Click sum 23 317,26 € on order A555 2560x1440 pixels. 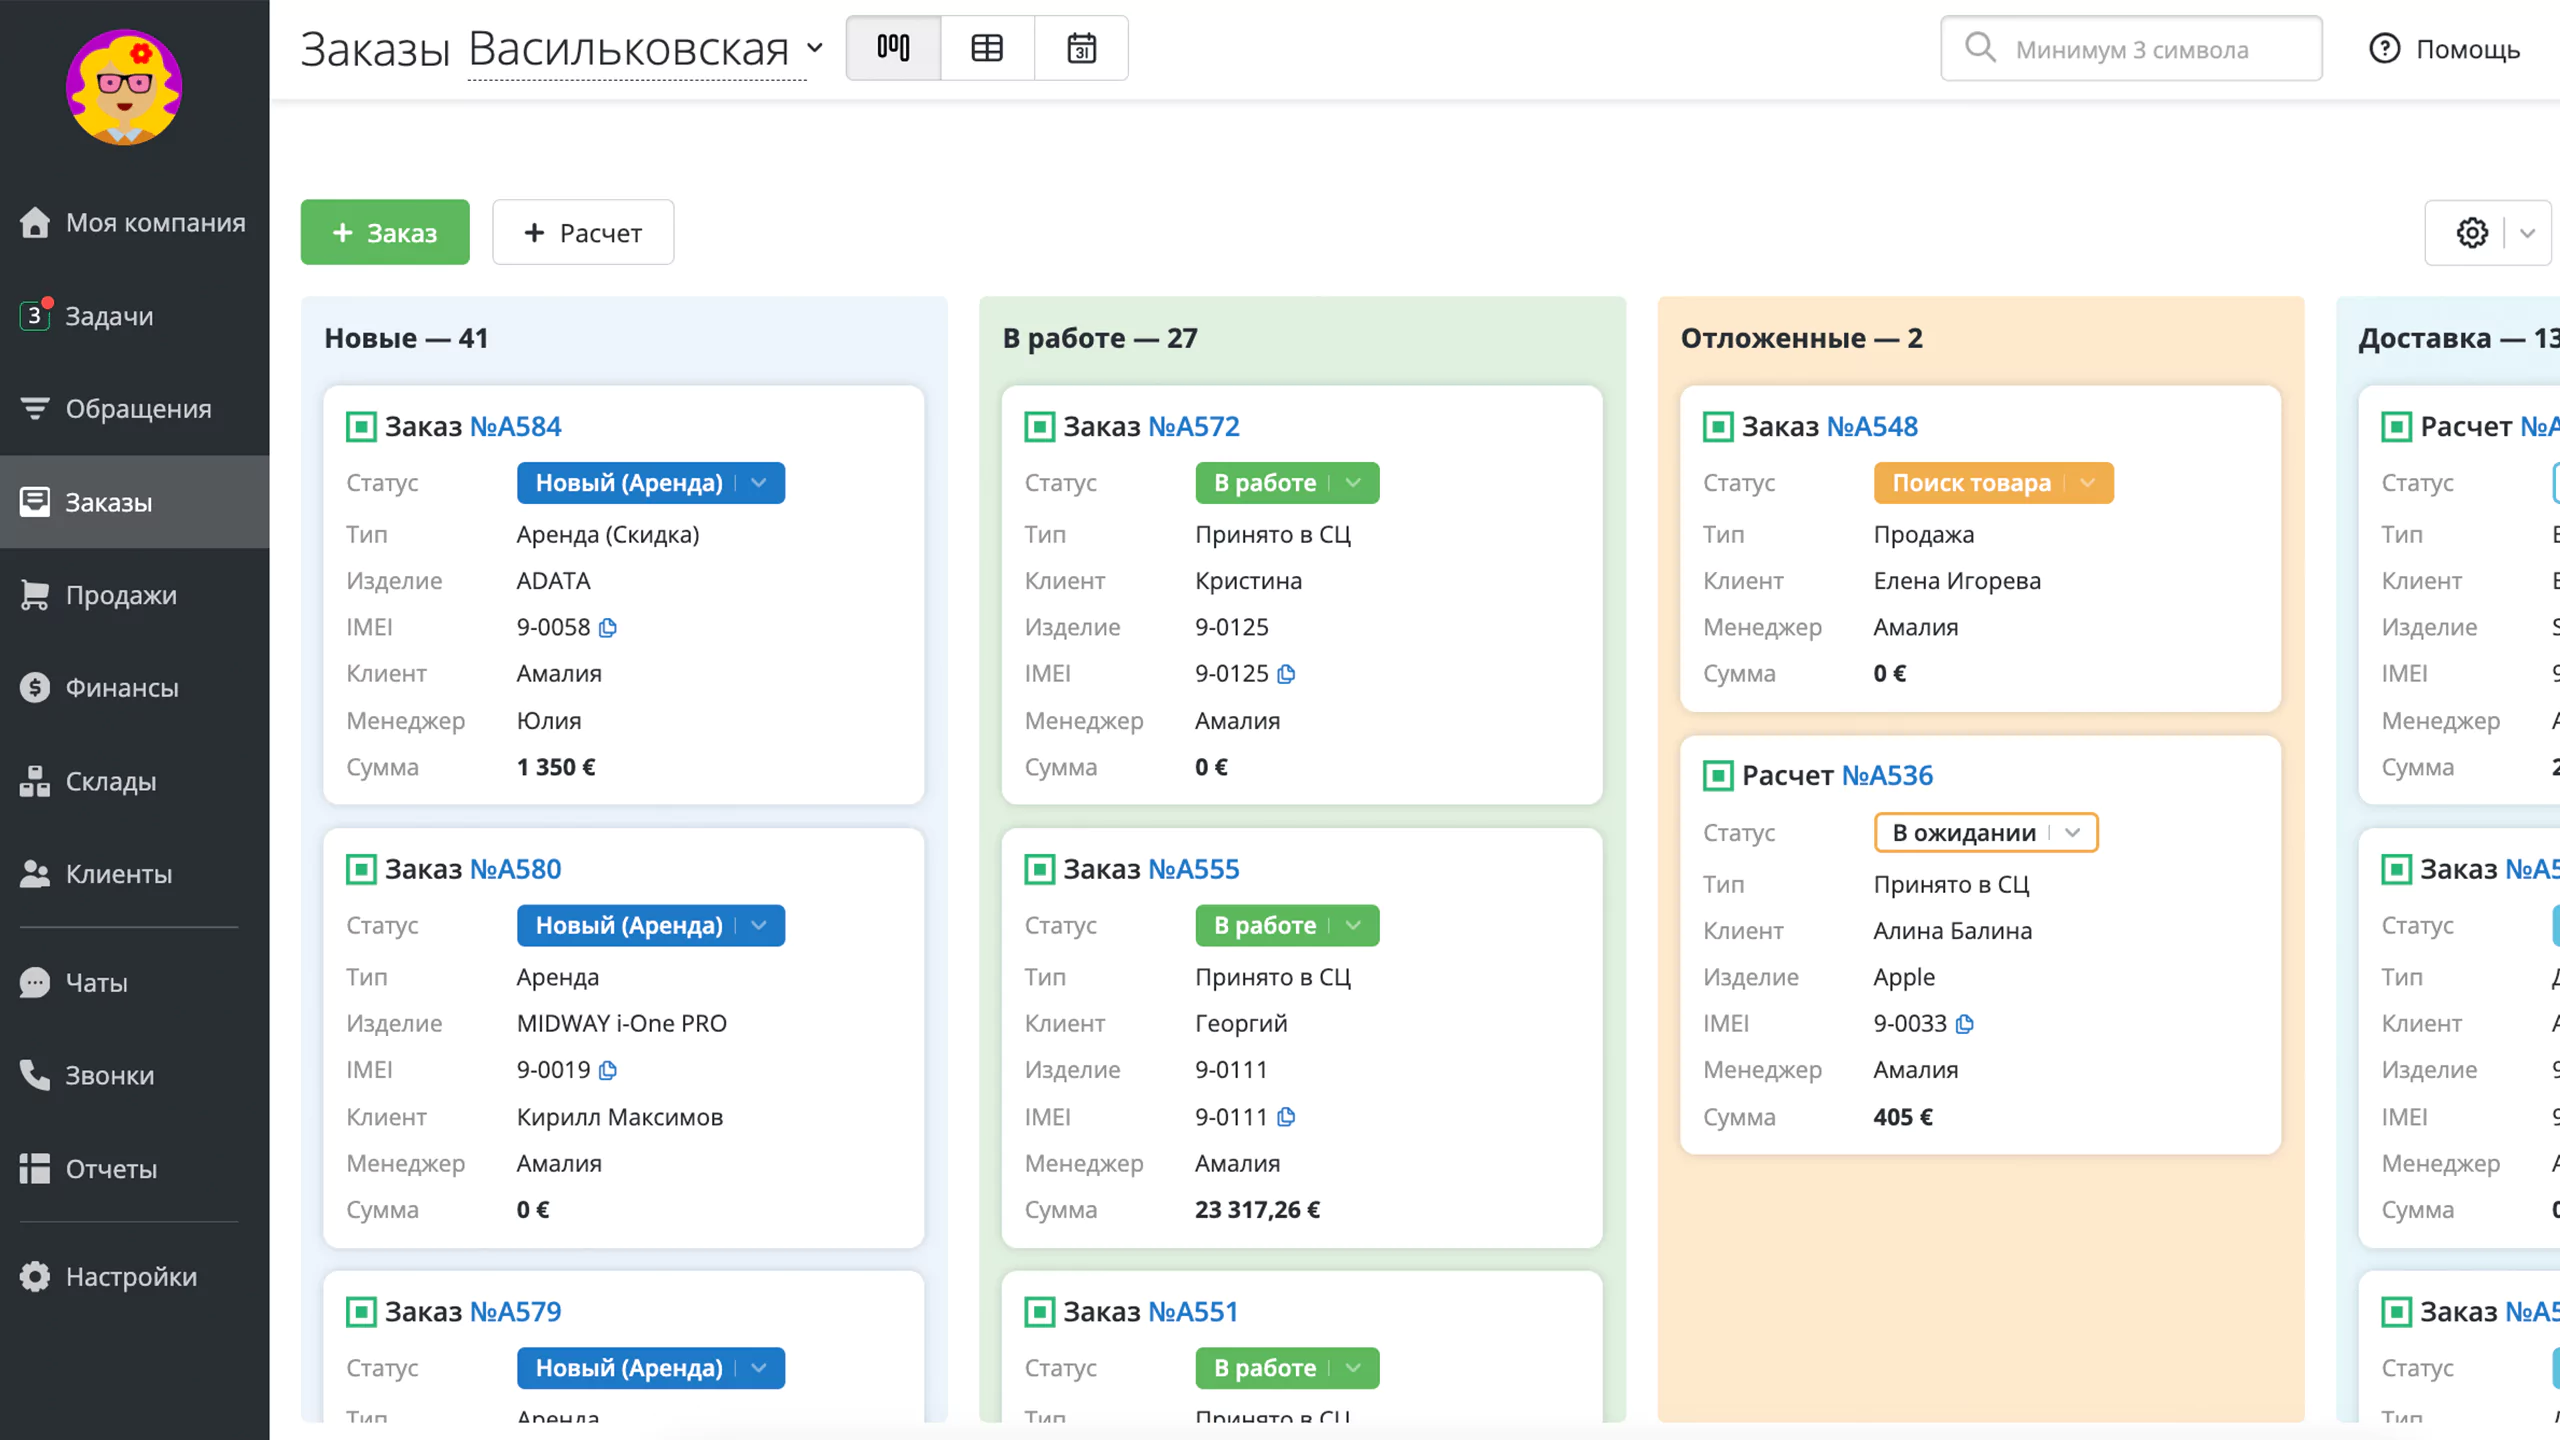pos(1257,1210)
